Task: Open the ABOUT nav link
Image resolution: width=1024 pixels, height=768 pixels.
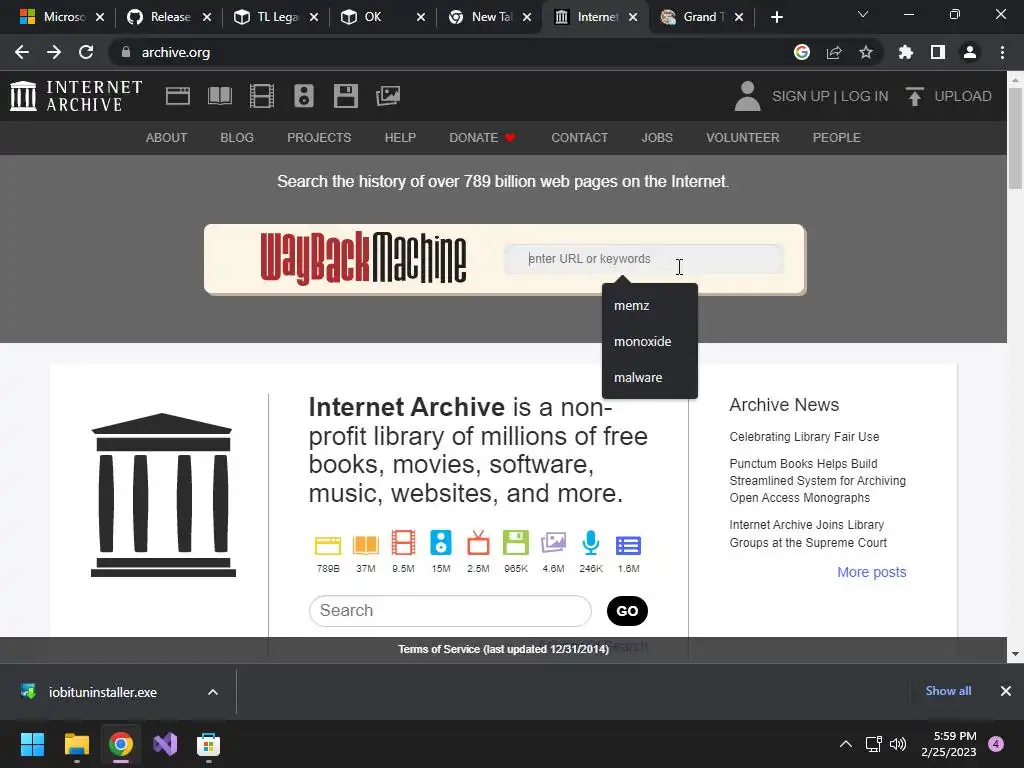Action: pos(167,138)
